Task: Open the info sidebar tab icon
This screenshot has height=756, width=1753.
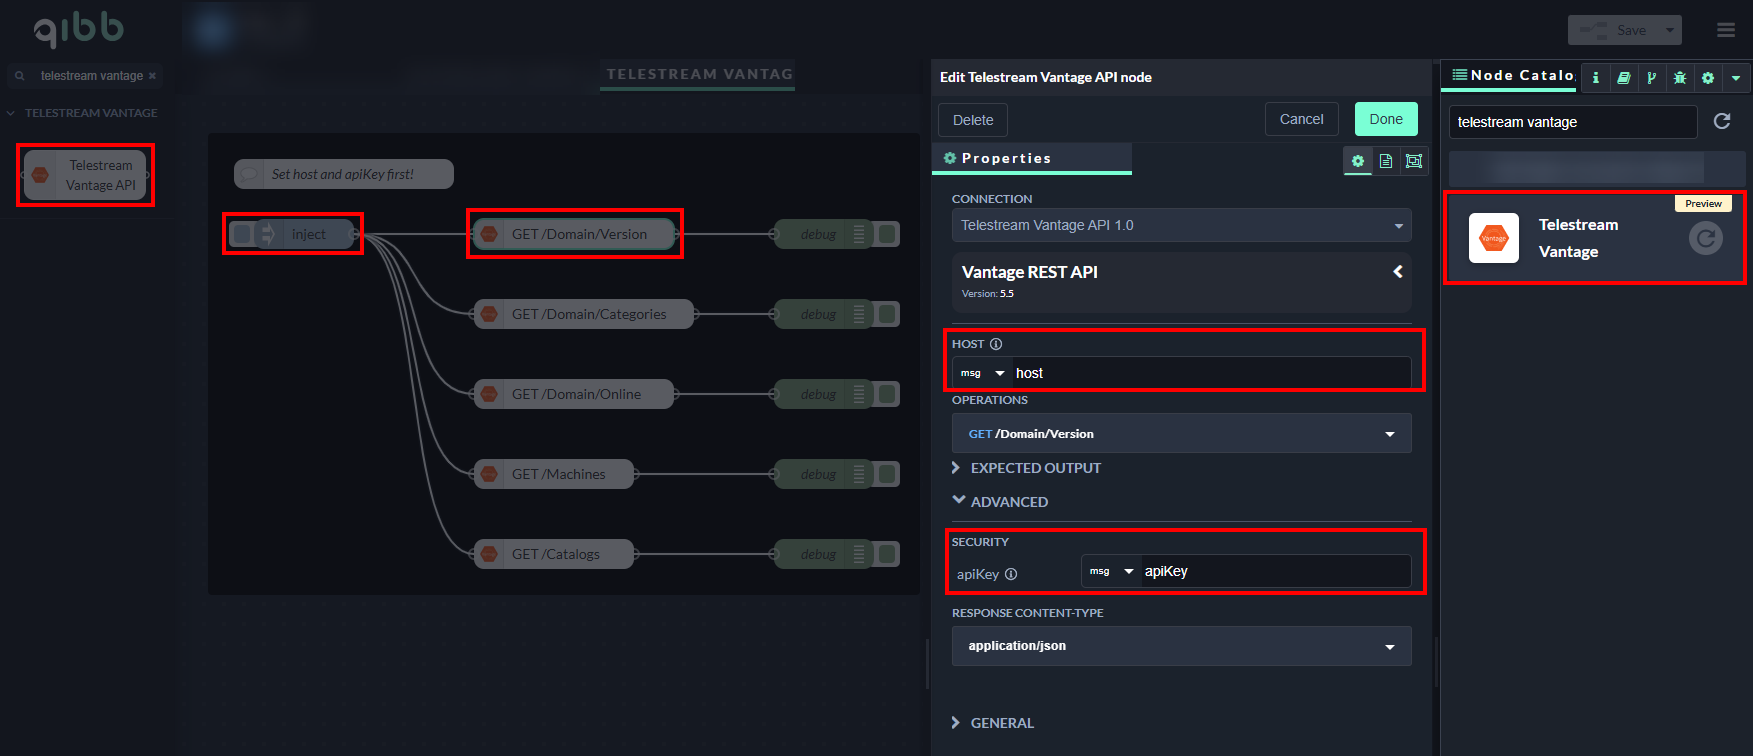Action: pos(1596,77)
